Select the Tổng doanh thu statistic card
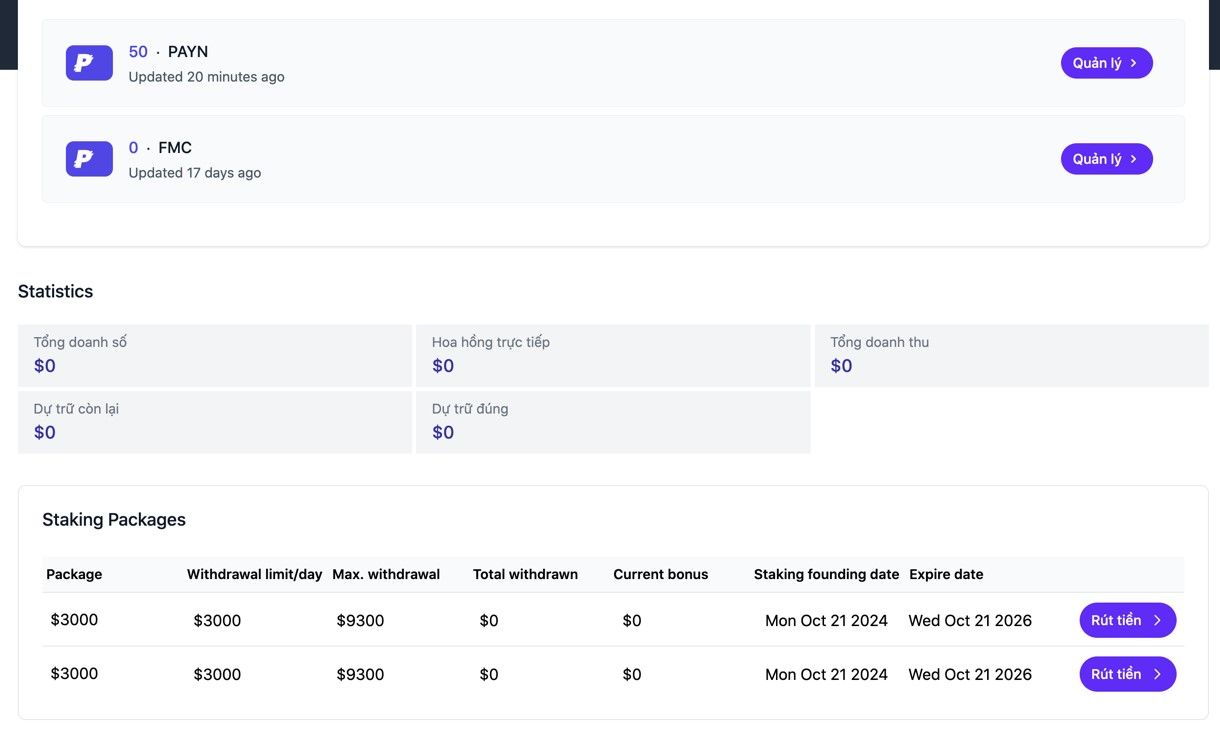Image resolution: width=1220 pixels, height=737 pixels. pos(1011,355)
